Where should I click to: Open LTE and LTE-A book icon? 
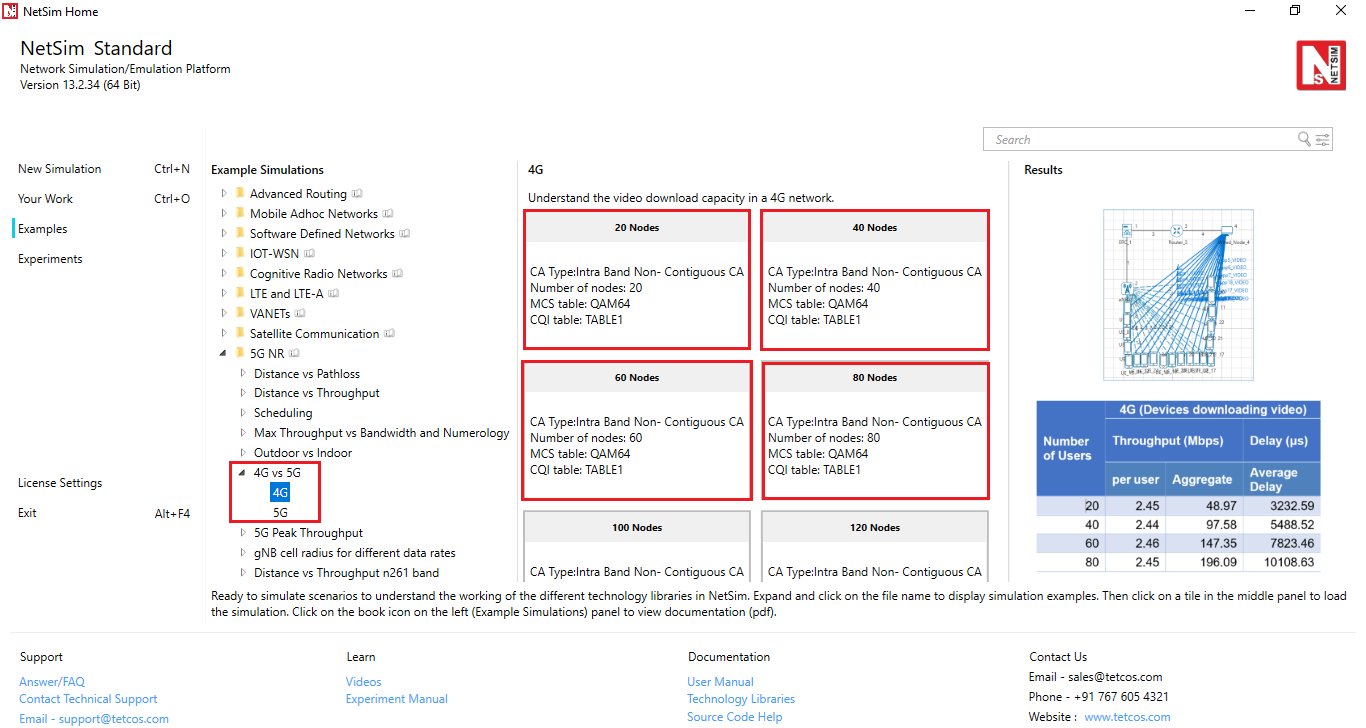(333, 294)
